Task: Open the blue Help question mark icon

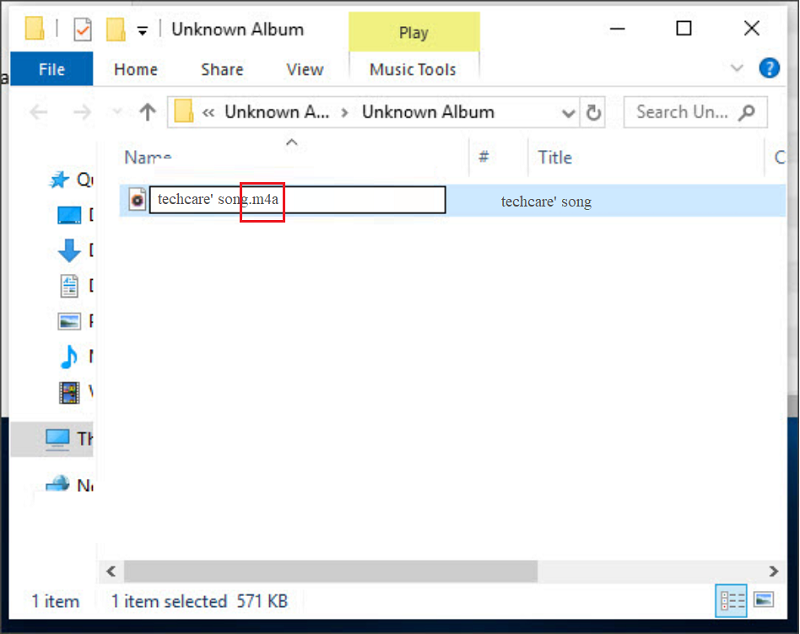Action: point(769,68)
